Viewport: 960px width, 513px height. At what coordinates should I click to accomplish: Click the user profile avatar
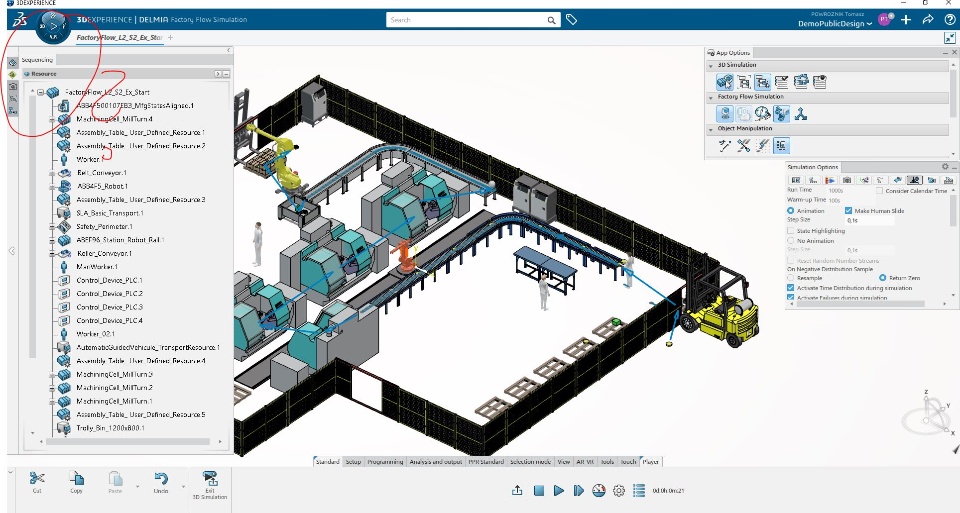pyautogui.click(x=885, y=20)
